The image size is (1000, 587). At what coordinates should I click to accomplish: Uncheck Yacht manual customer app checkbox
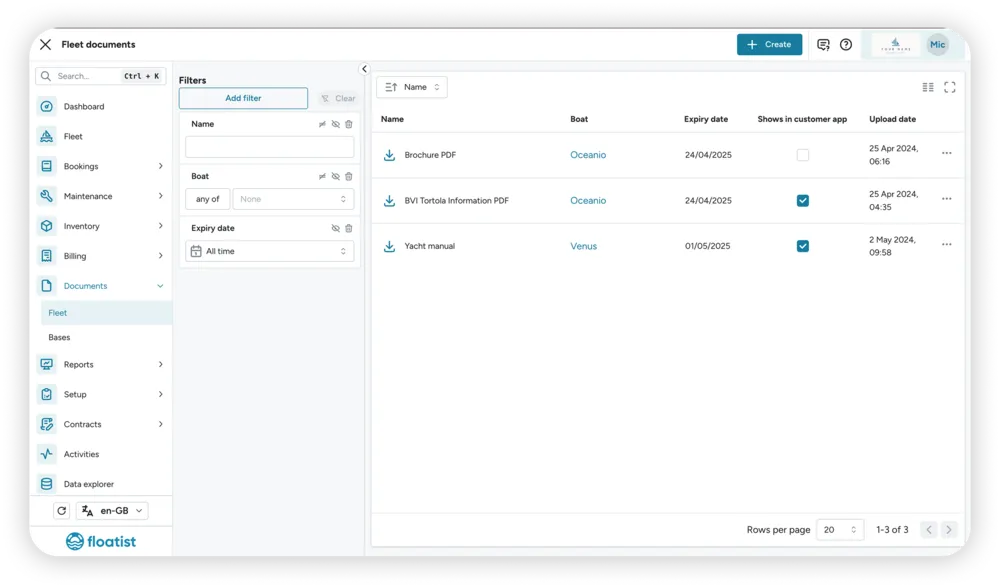point(803,246)
